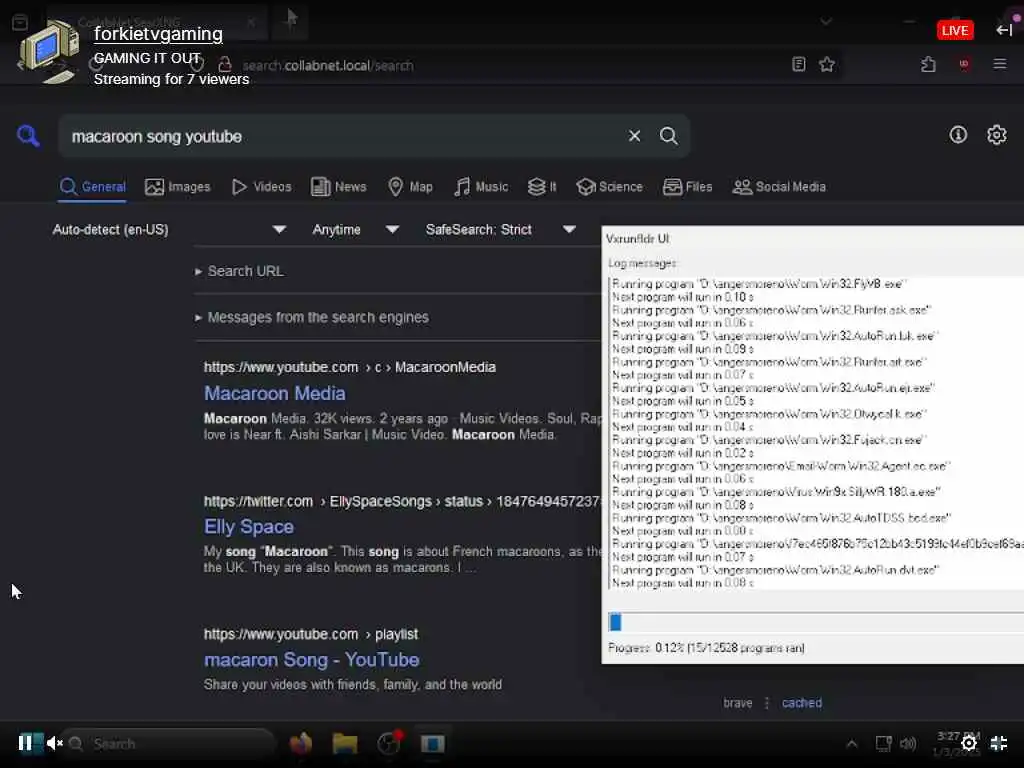
Task: Switch to the Music tab
Action: (x=481, y=187)
